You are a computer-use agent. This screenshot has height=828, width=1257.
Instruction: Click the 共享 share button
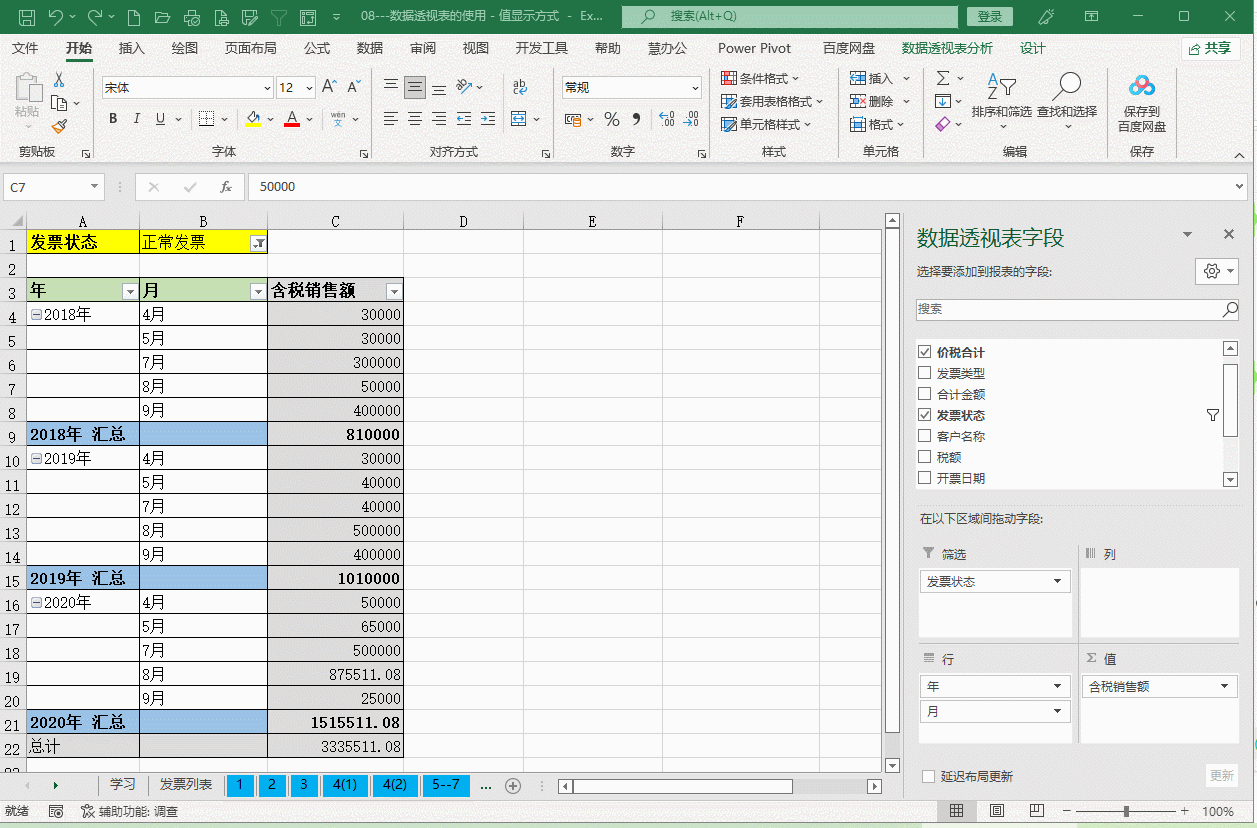1210,48
